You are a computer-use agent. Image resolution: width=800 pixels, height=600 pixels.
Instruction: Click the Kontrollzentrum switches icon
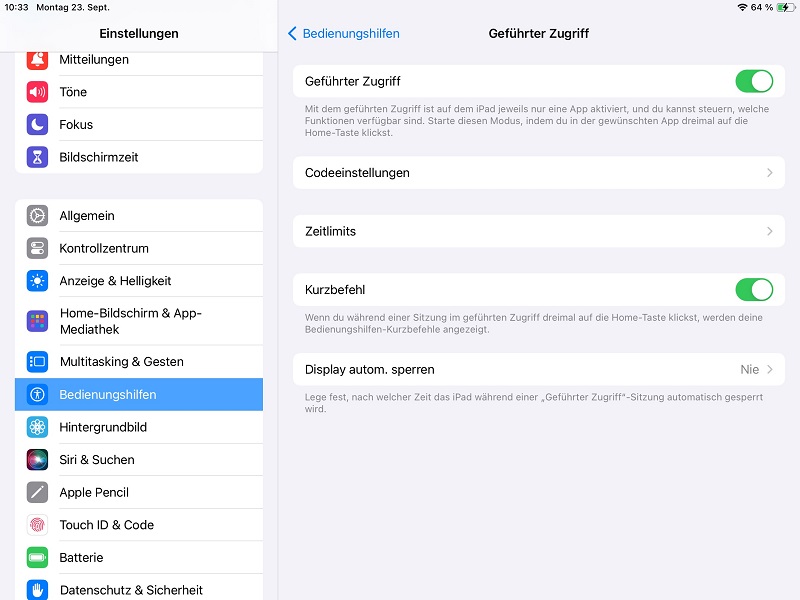point(37,248)
